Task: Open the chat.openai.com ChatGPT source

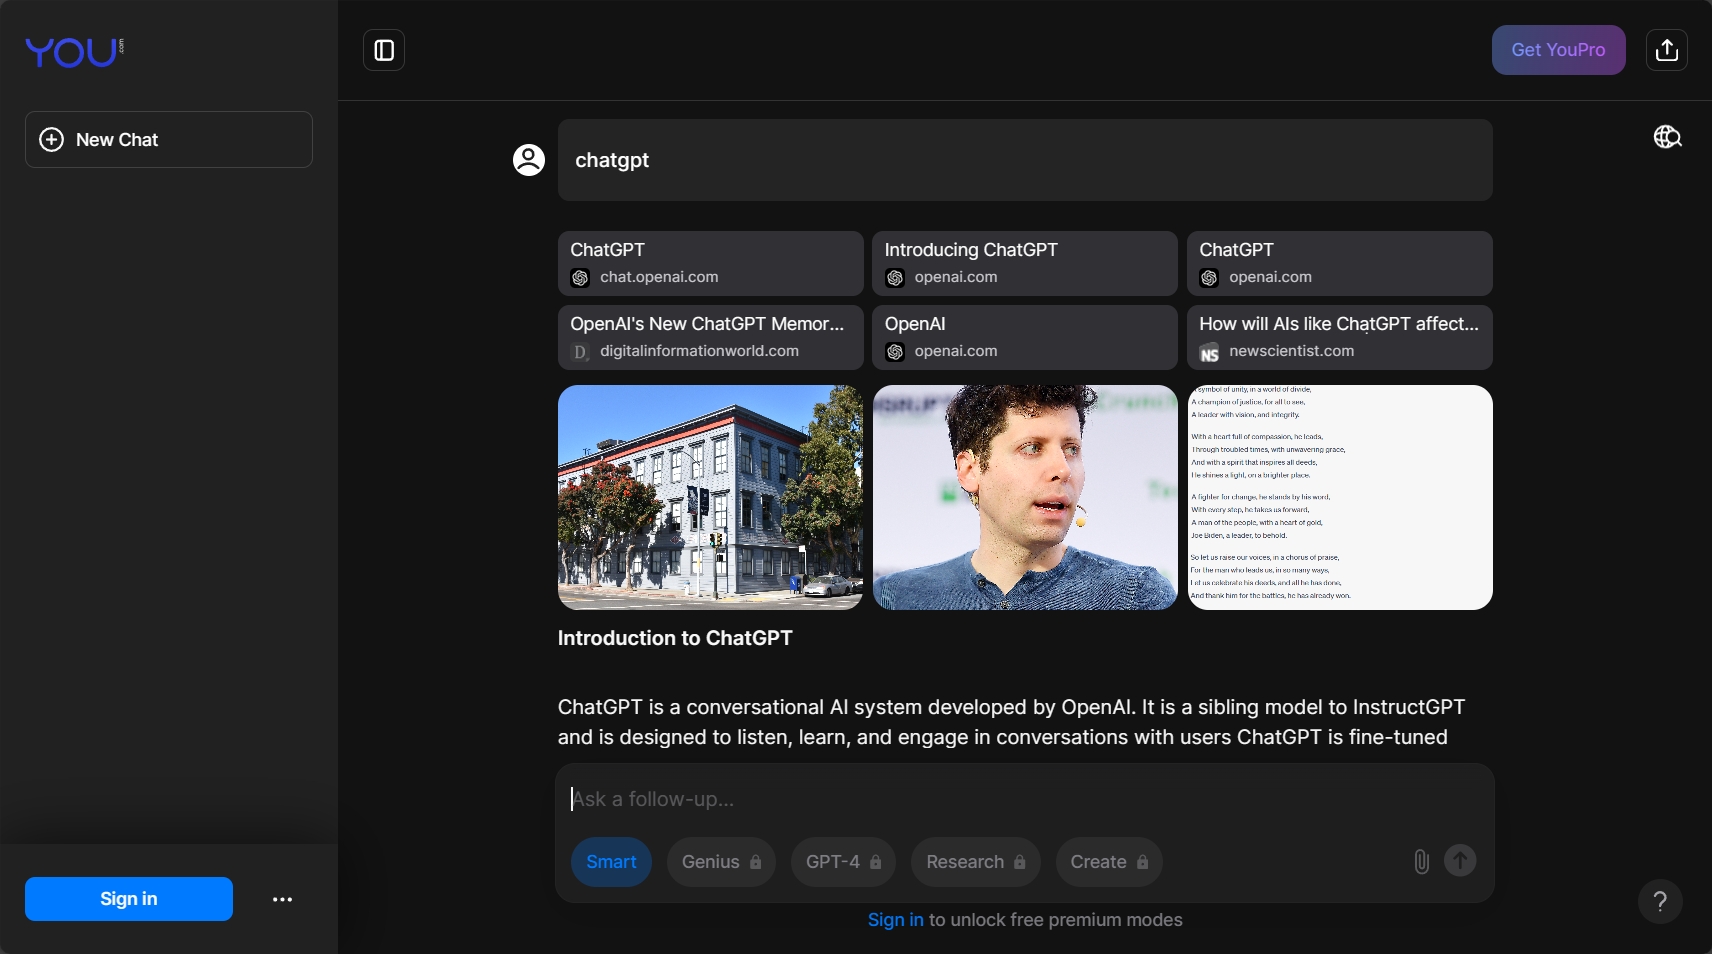Action: (710, 263)
